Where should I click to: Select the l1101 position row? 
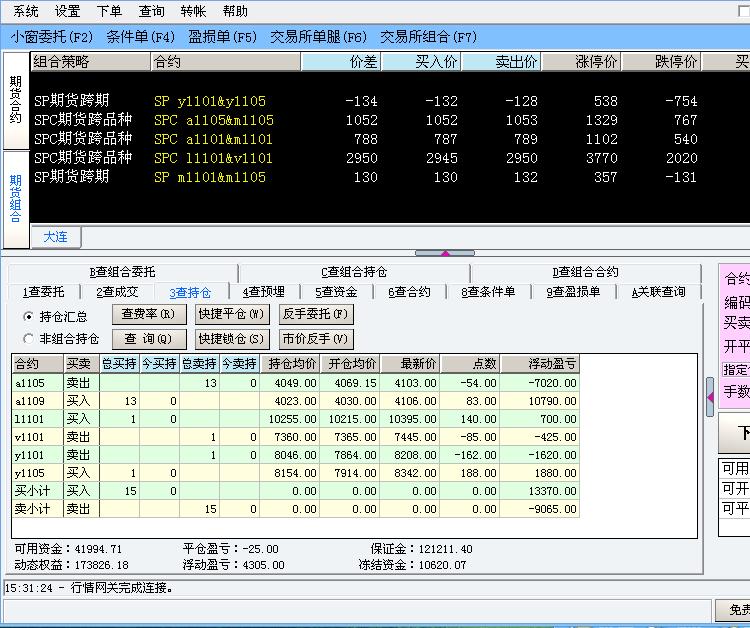[296, 419]
